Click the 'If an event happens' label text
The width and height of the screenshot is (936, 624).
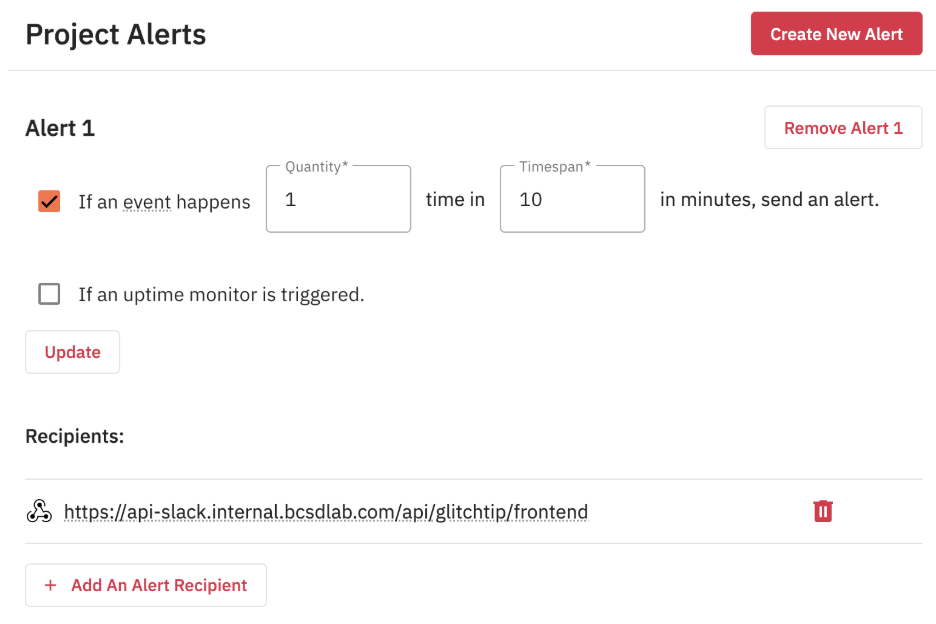[164, 202]
